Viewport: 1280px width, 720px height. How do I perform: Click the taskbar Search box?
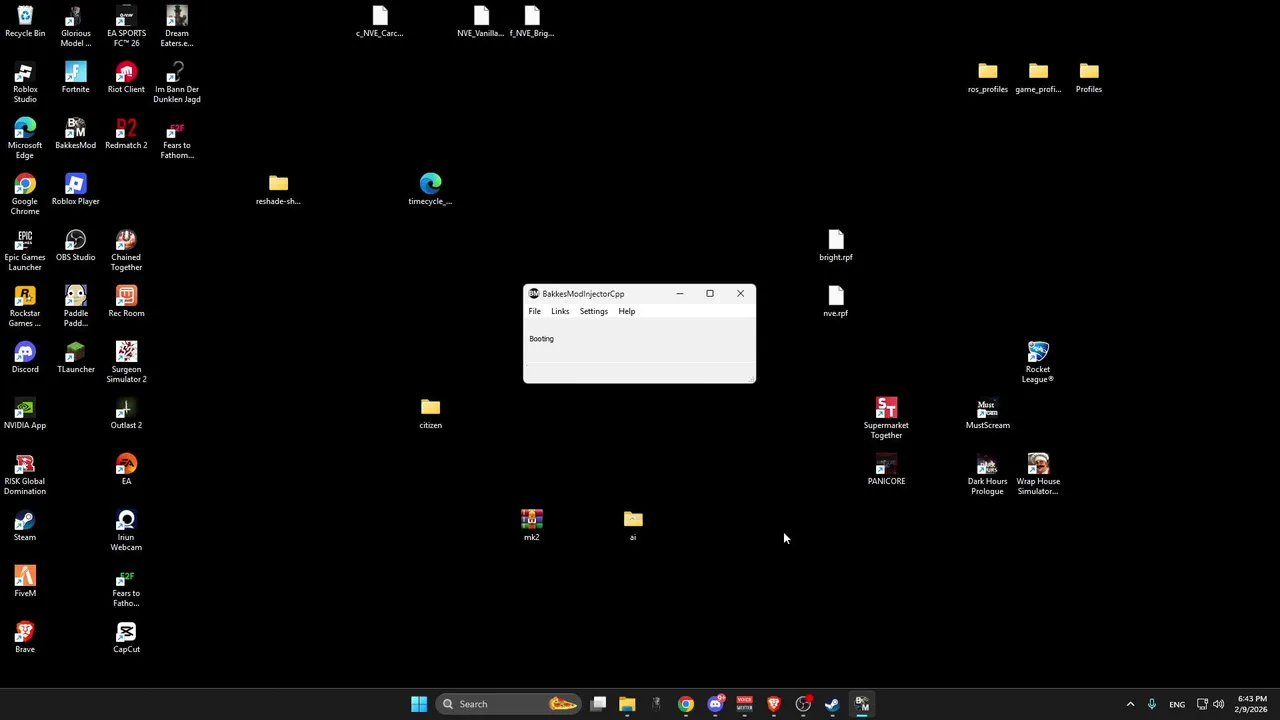[510, 704]
